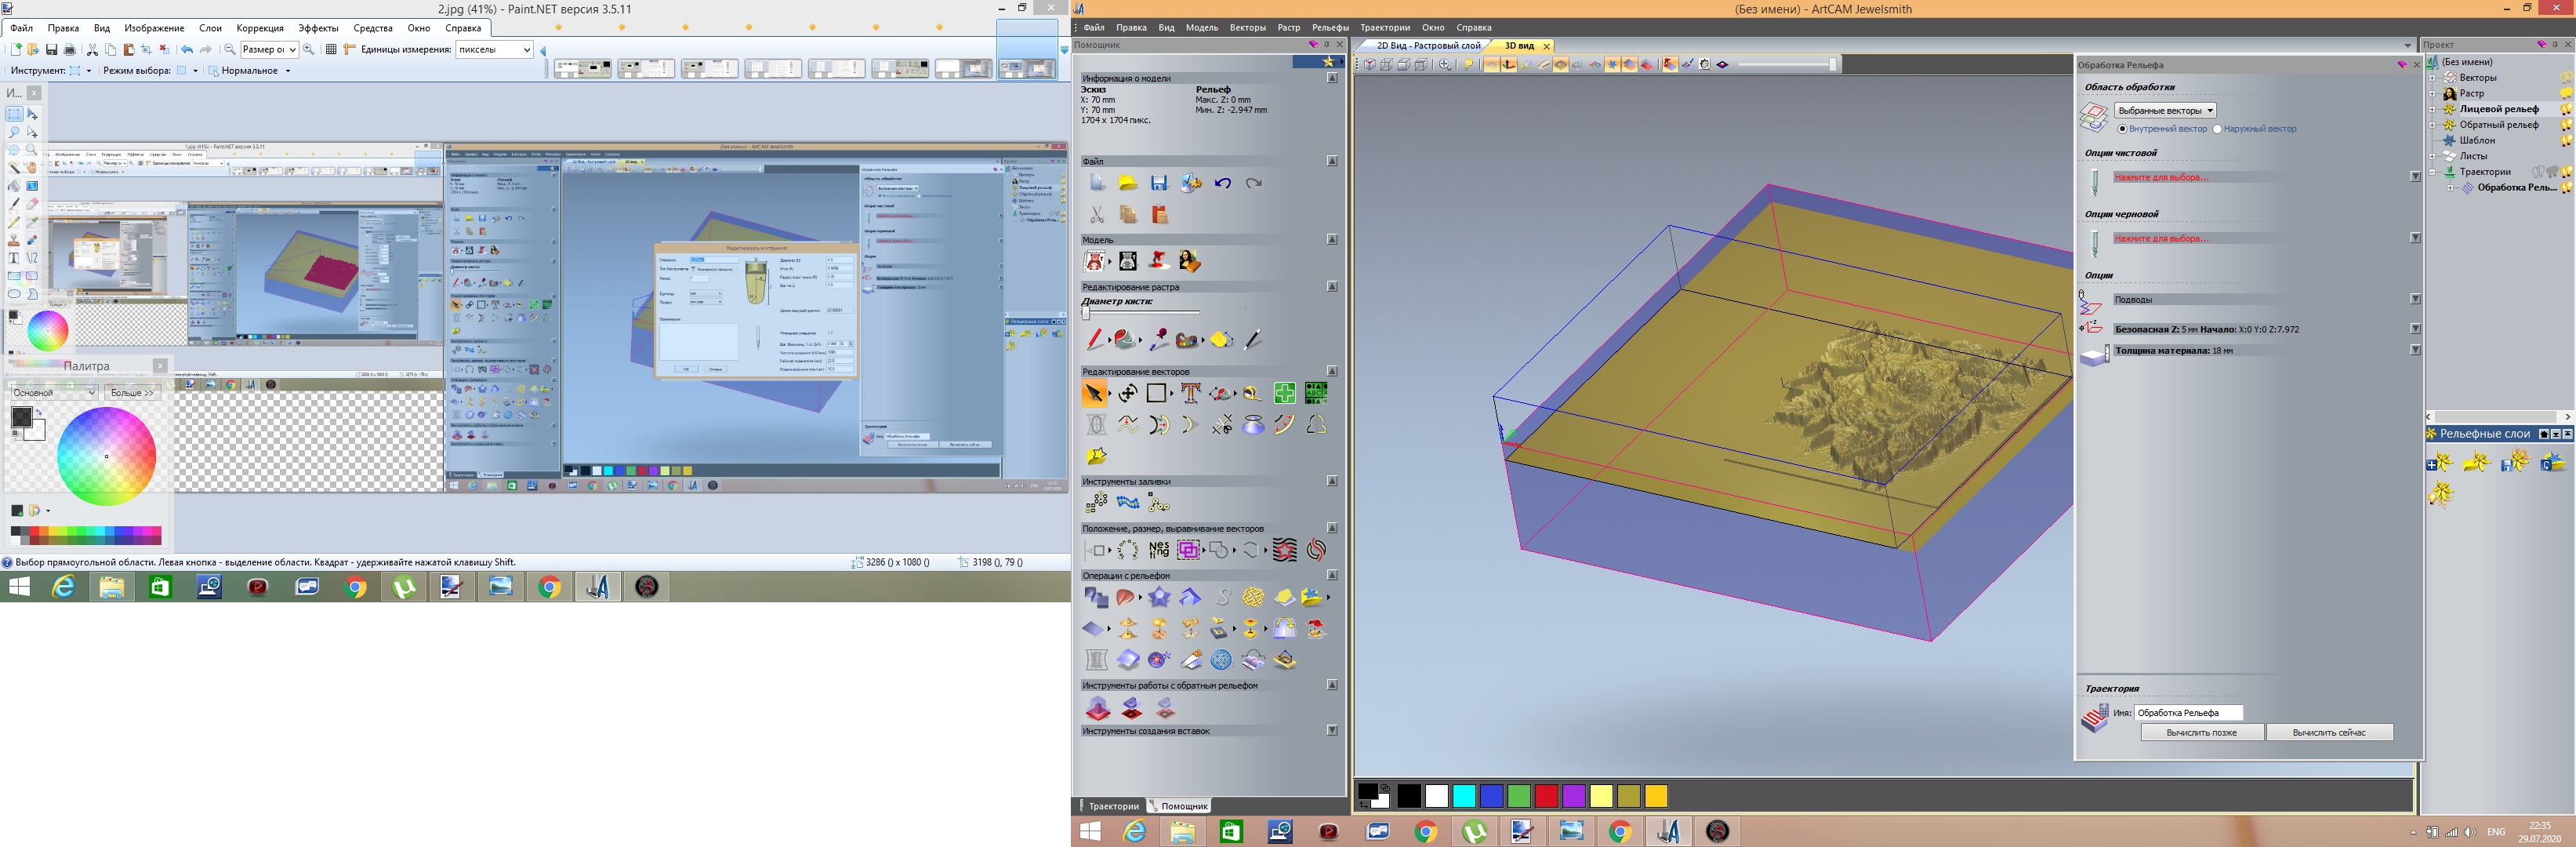2576x847 pixels.
Task: Select the Наружный вектор radio button
Action: (2217, 129)
